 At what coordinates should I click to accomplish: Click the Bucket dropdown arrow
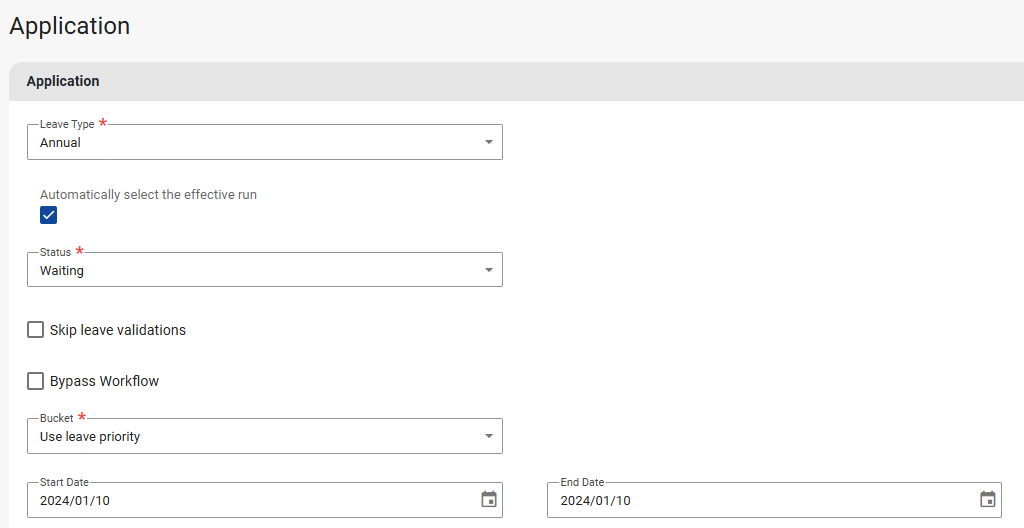coord(488,436)
